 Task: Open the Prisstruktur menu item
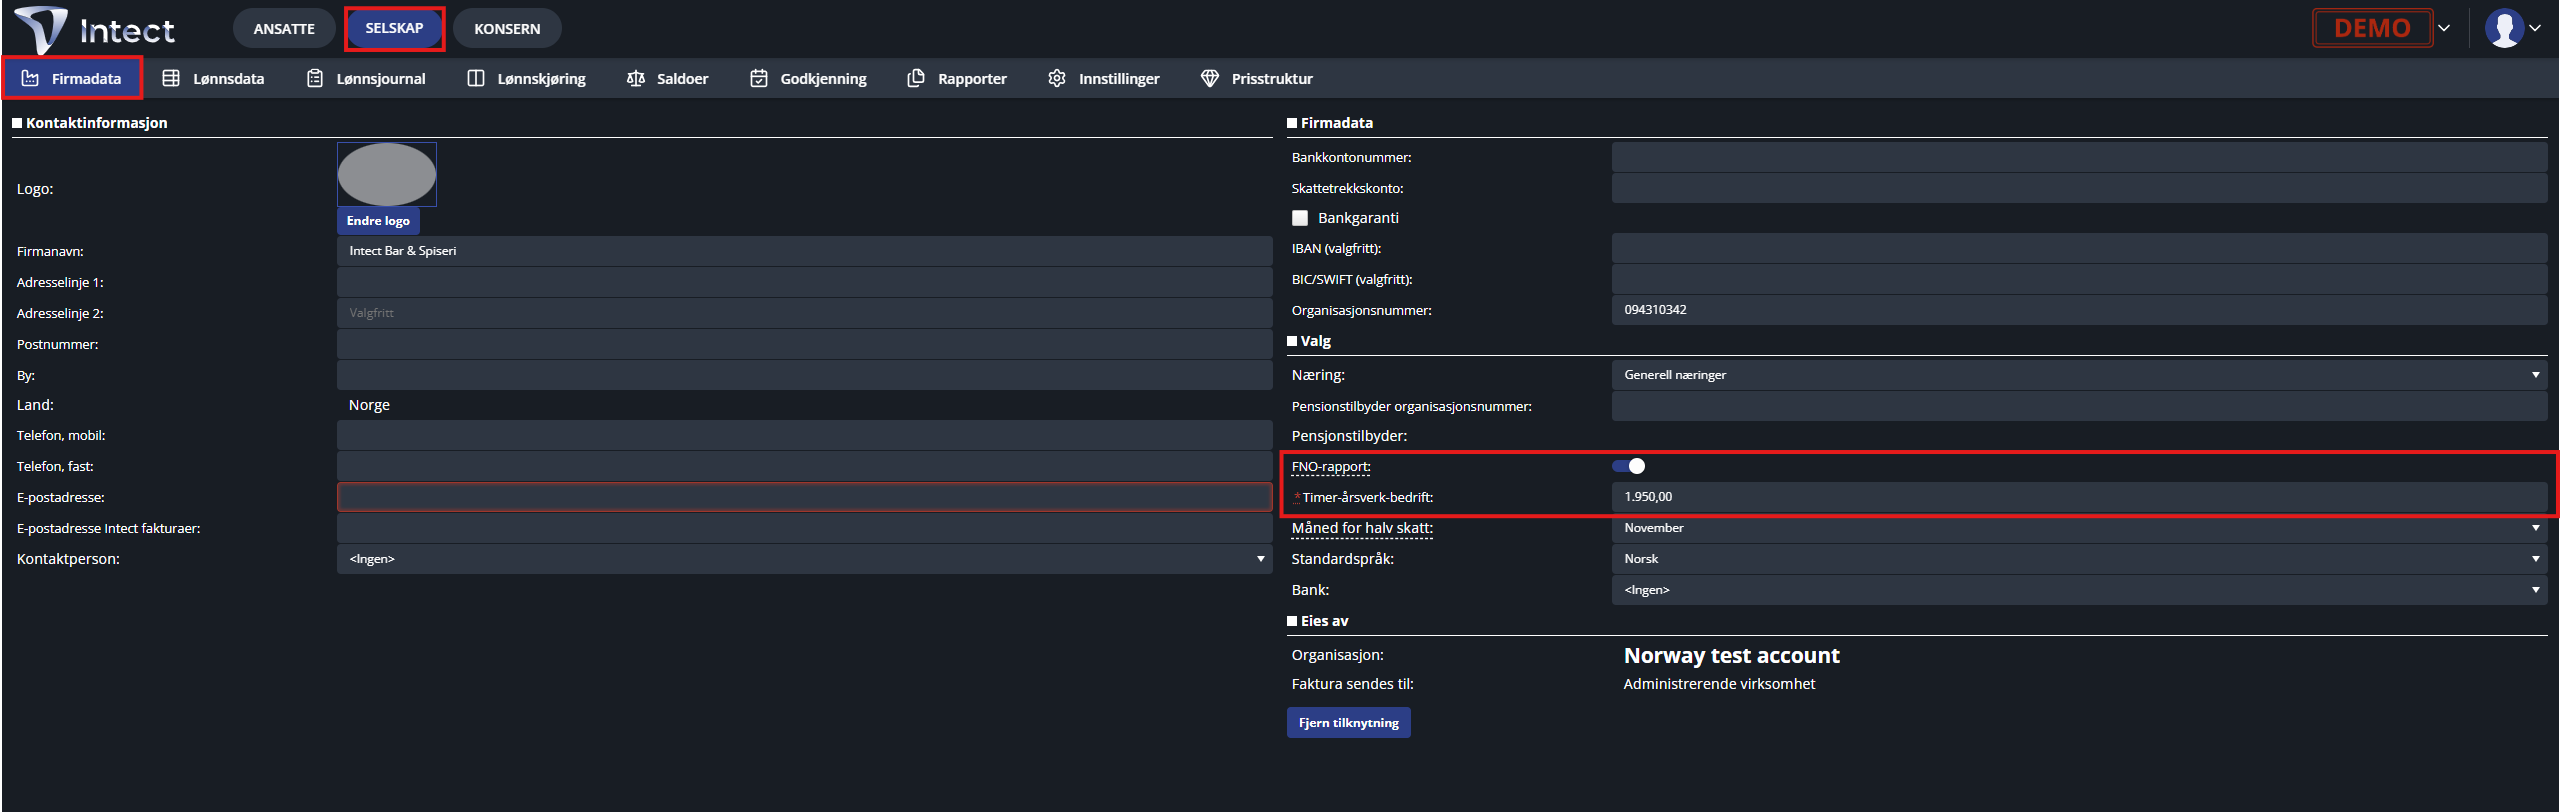tap(1257, 78)
